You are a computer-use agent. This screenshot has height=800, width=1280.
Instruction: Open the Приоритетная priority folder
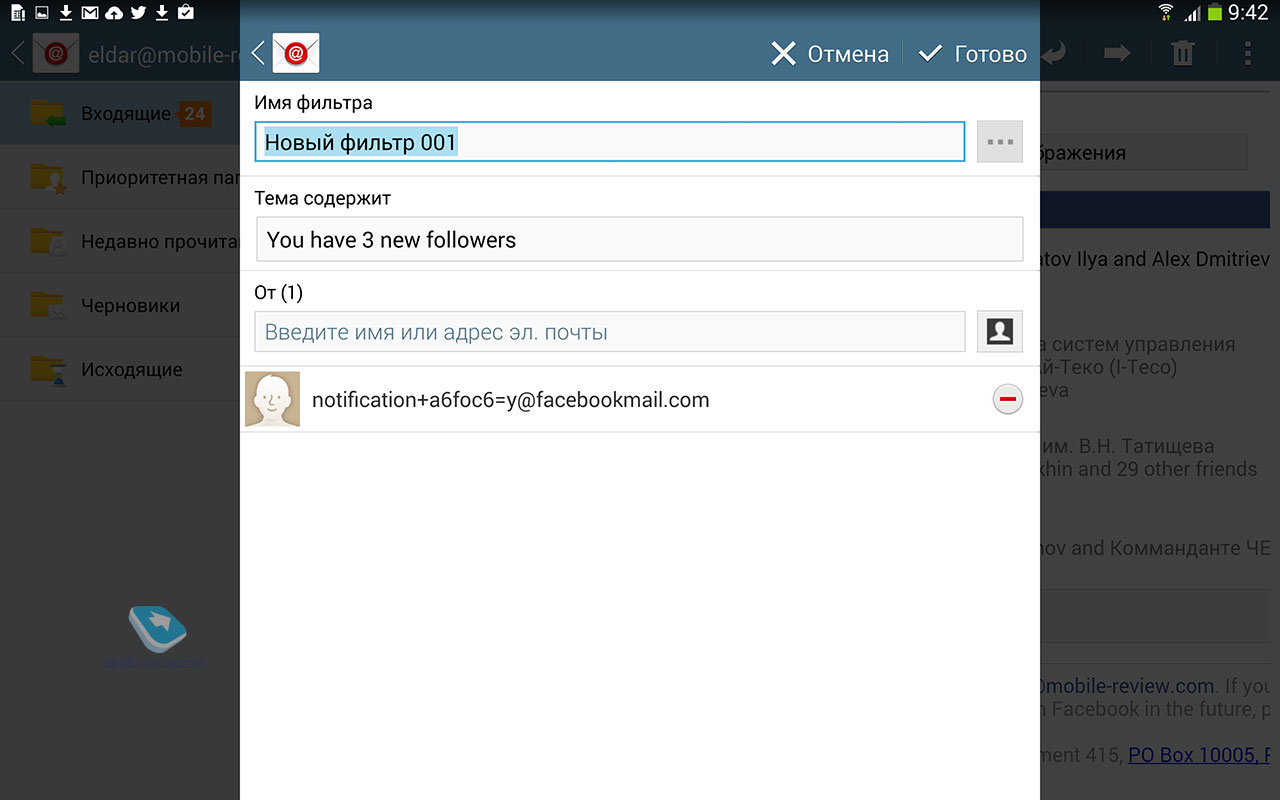pos(120,177)
